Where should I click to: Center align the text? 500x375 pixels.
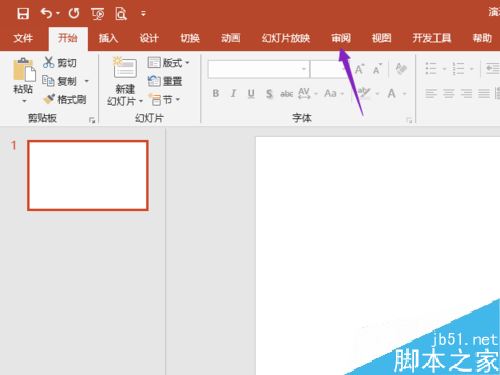(449, 93)
